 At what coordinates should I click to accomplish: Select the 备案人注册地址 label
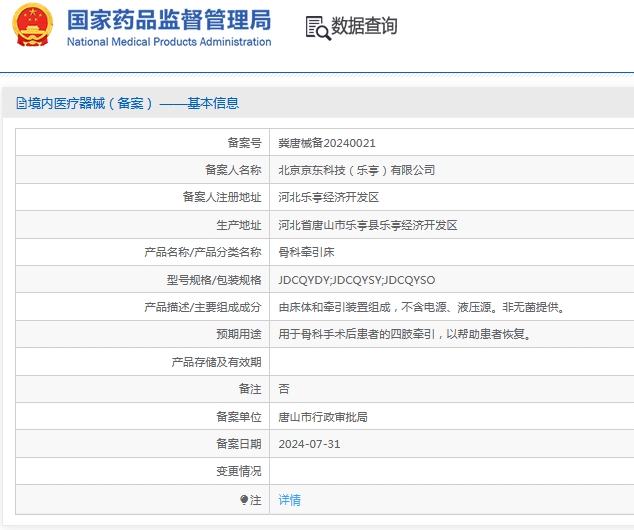222,197
